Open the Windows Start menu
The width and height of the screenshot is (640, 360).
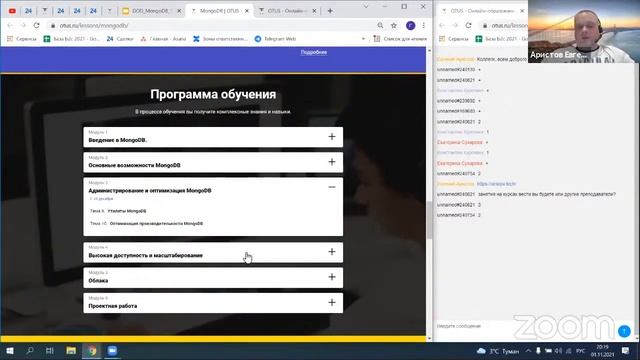[10, 351]
